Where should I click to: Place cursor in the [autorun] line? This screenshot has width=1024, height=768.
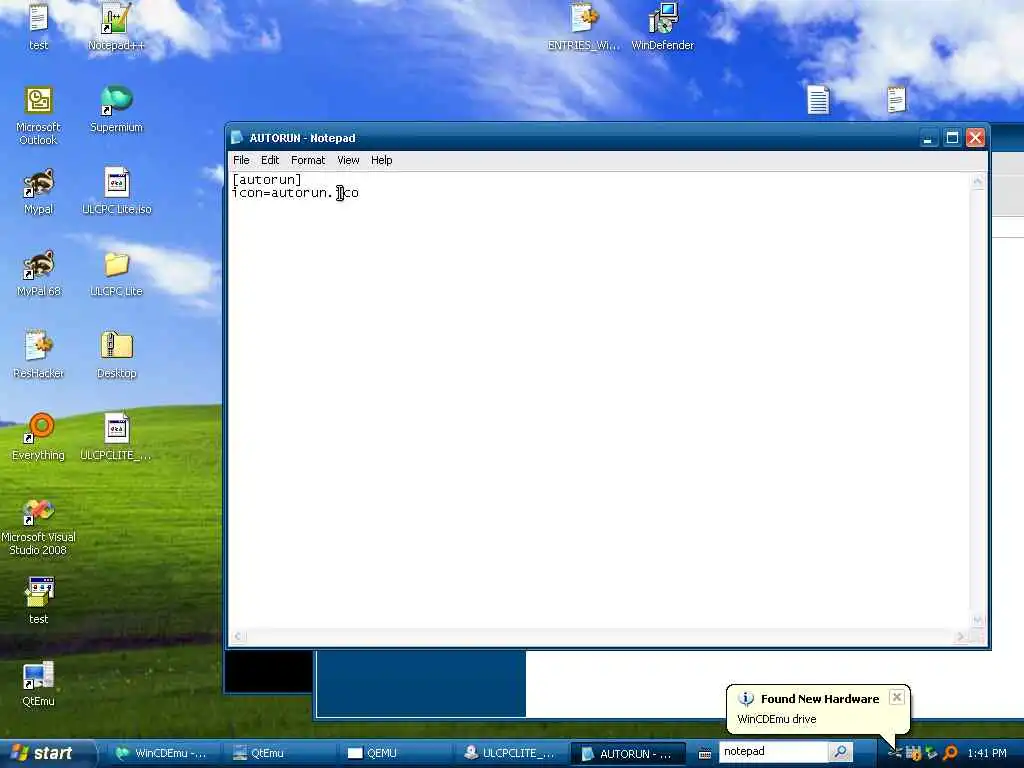[x=267, y=180]
